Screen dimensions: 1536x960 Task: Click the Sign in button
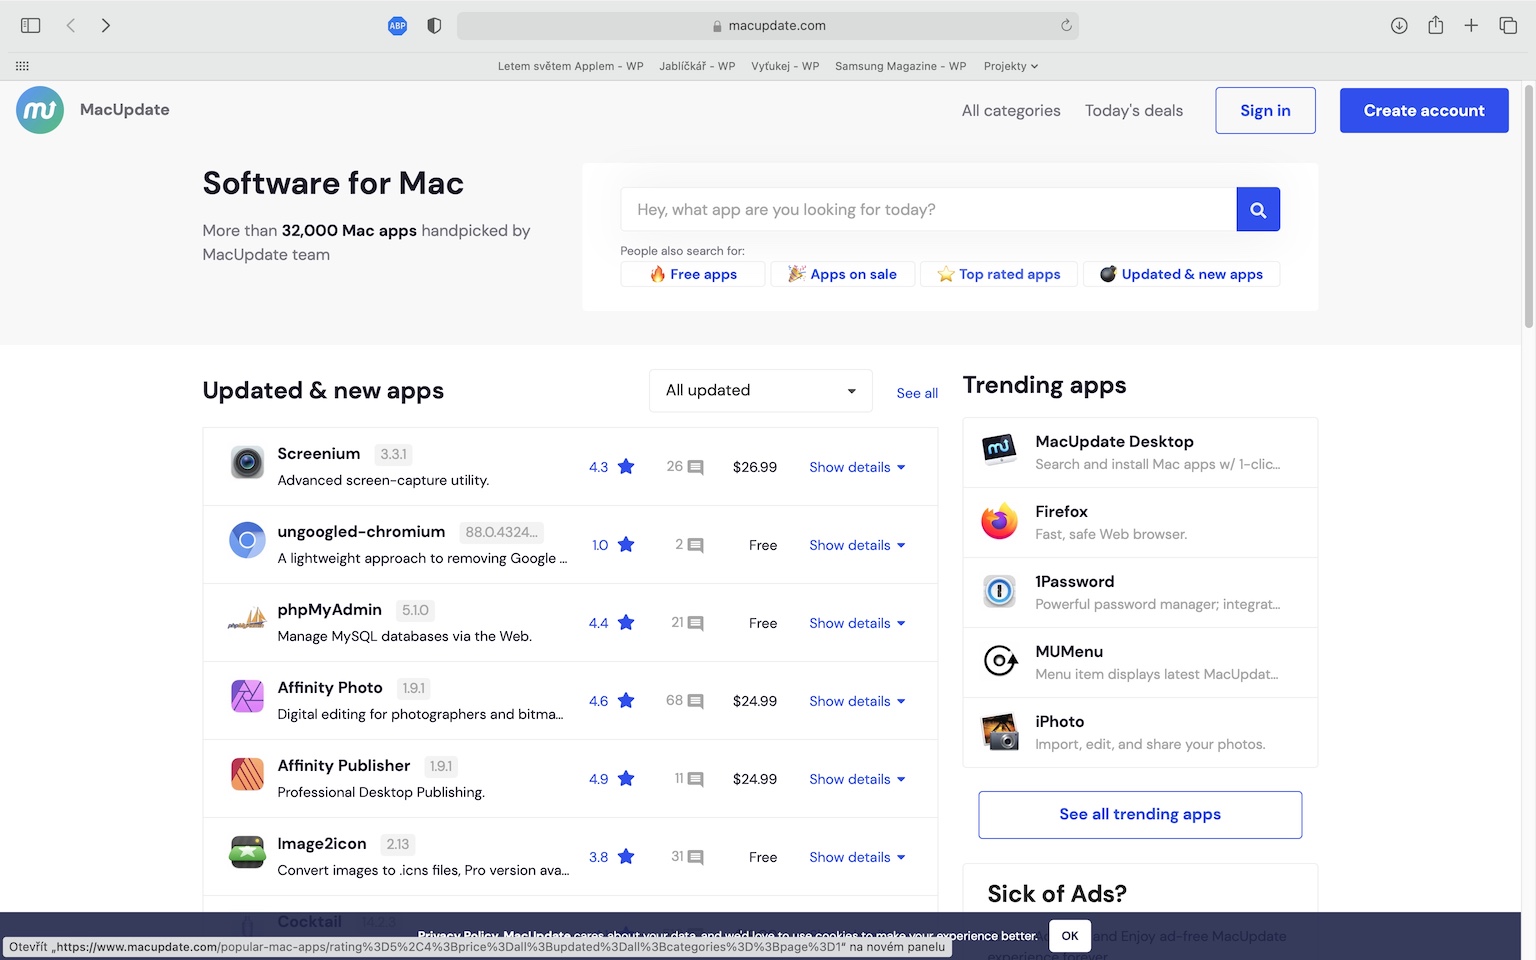coord(1265,110)
